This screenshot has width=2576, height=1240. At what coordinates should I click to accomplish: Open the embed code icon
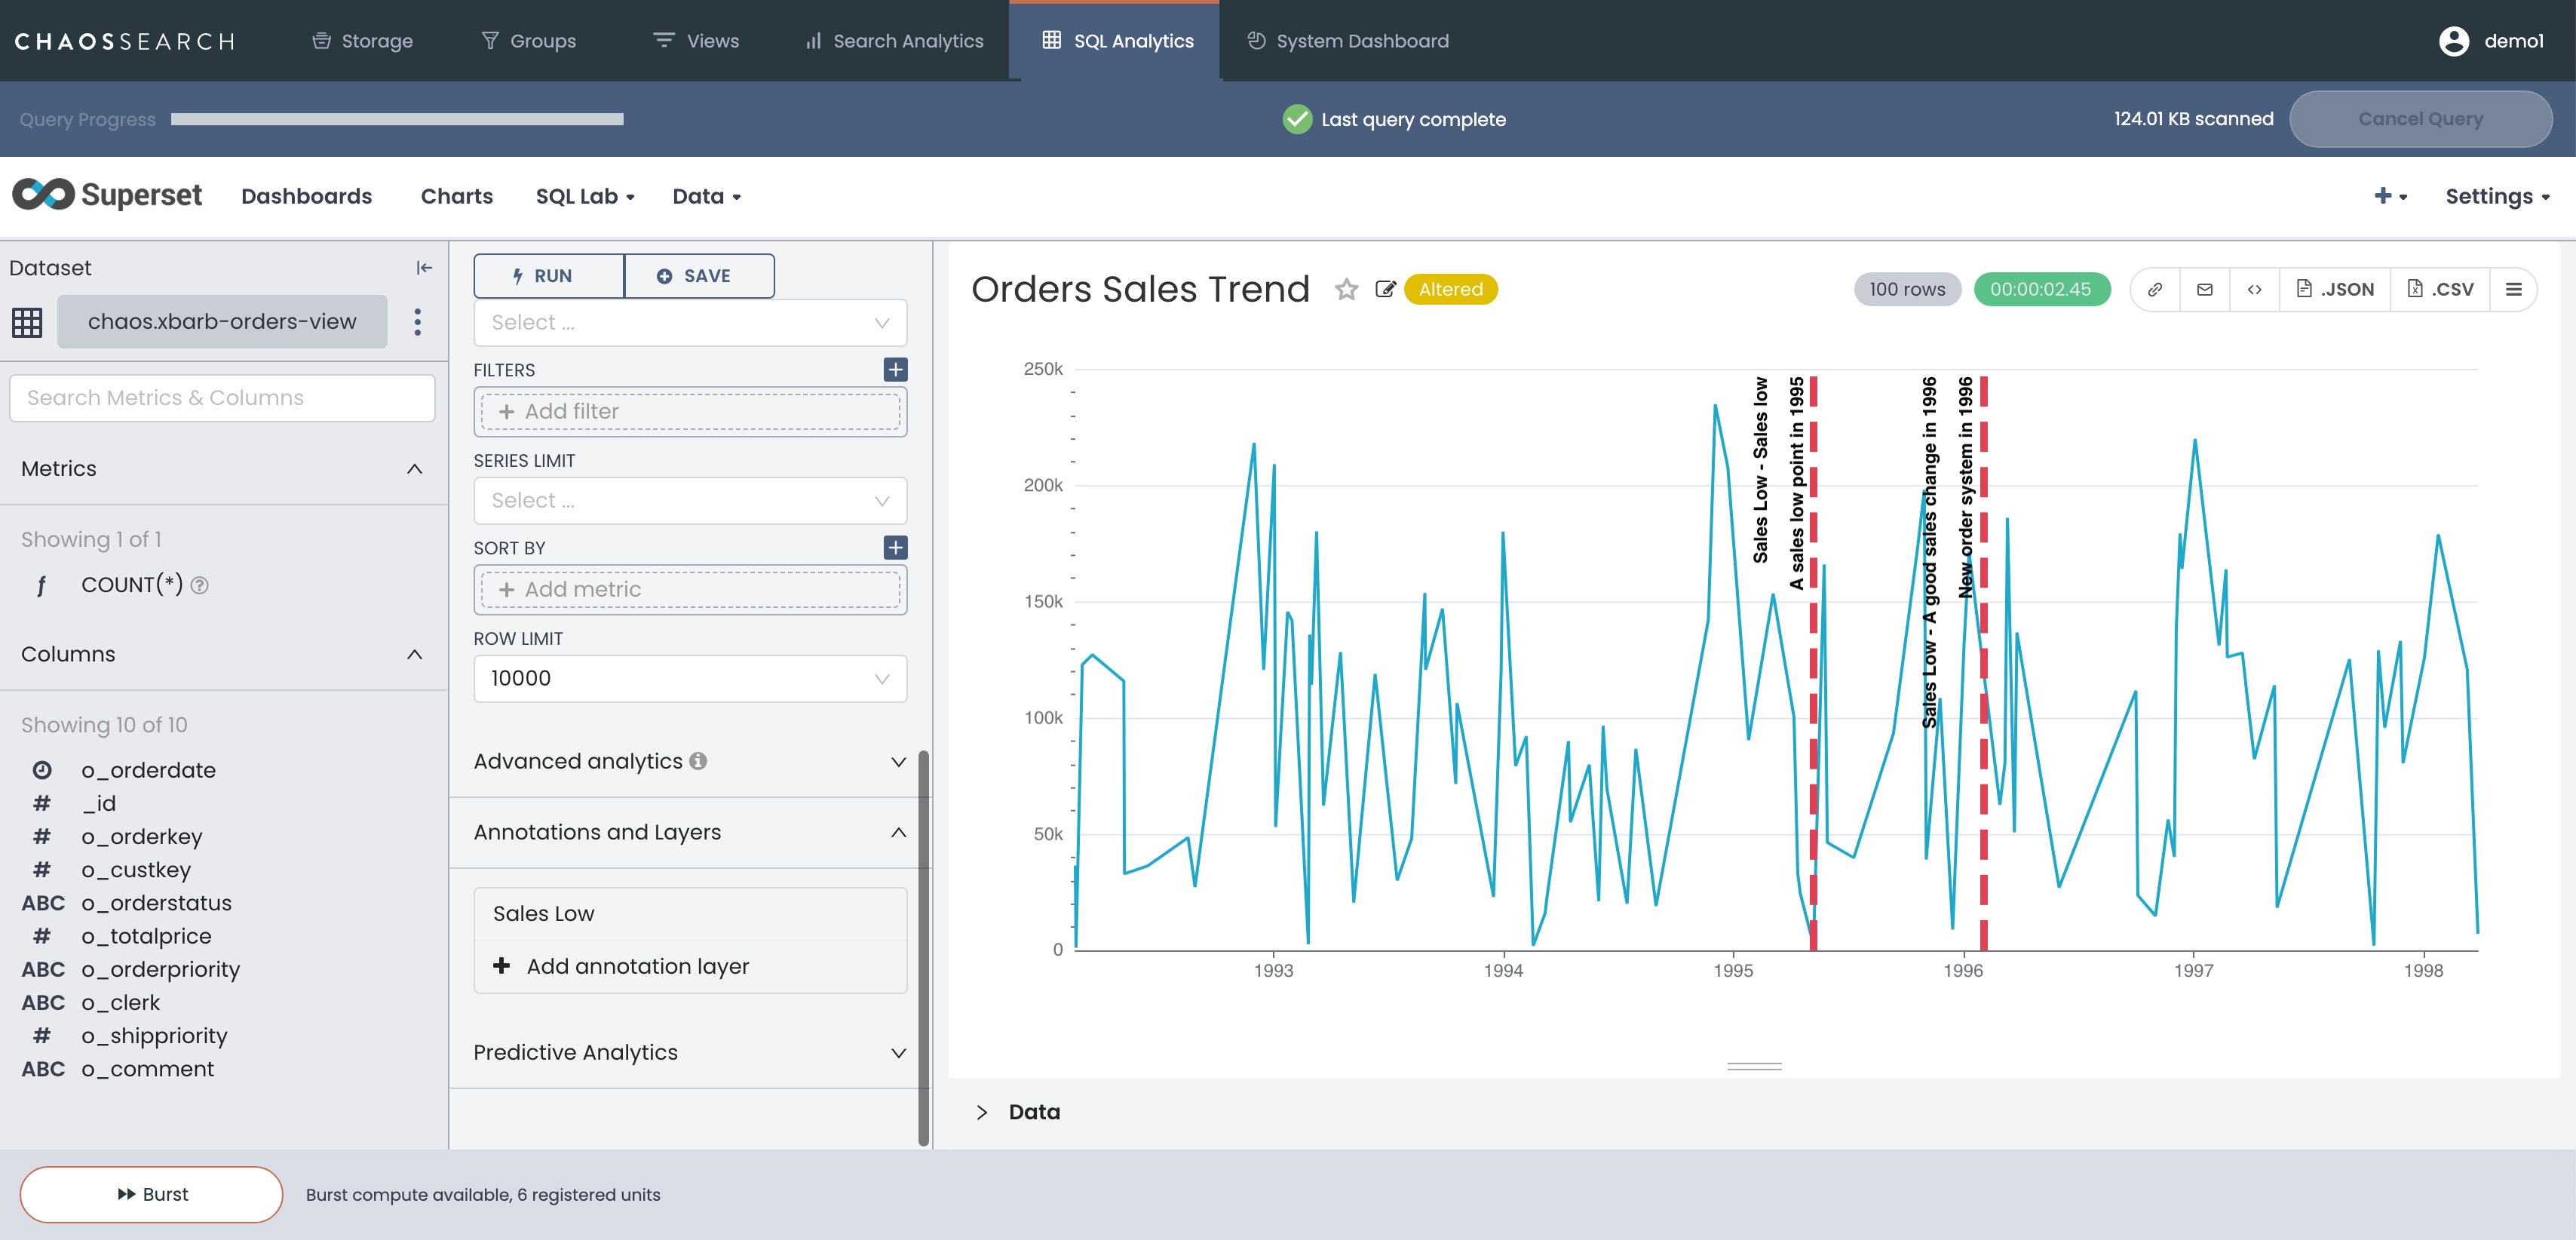click(x=2255, y=290)
